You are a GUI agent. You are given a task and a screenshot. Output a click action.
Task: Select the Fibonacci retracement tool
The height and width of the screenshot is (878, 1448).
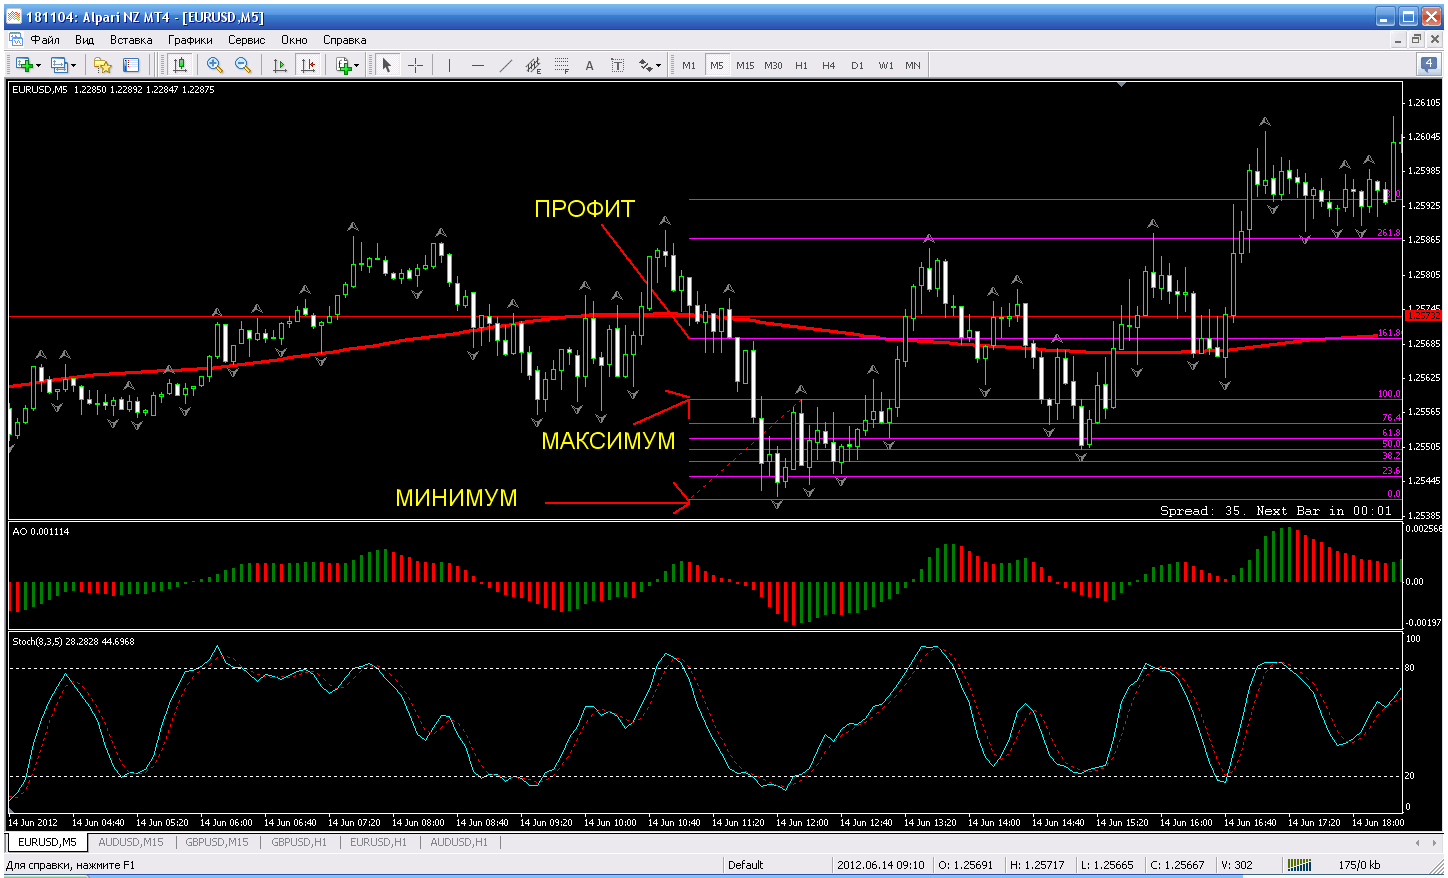click(x=562, y=65)
